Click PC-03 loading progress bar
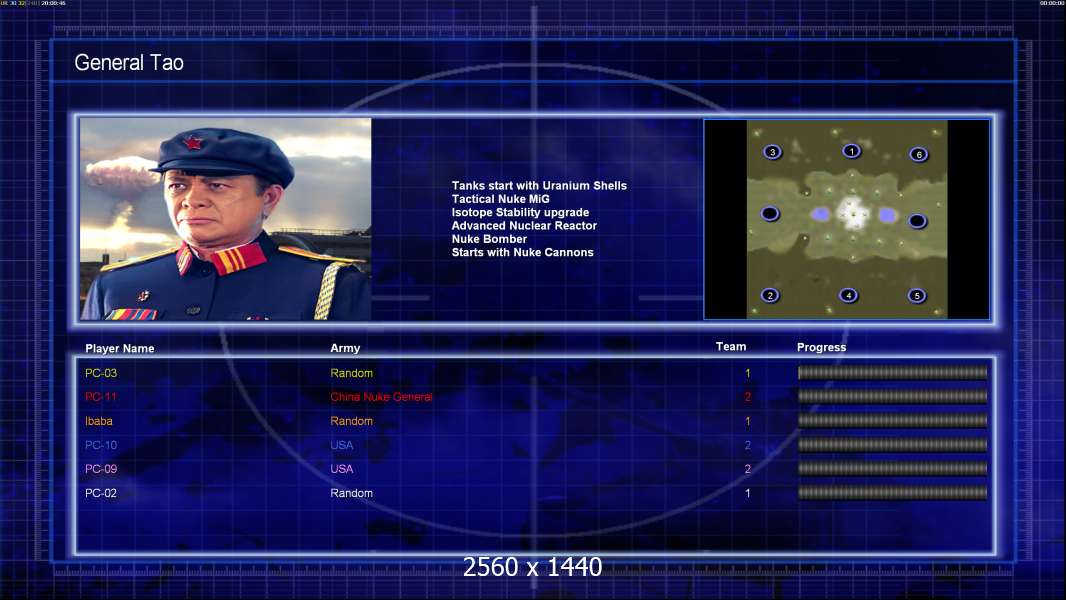This screenshot has width=1066, height=600. [x=893, y=372]
